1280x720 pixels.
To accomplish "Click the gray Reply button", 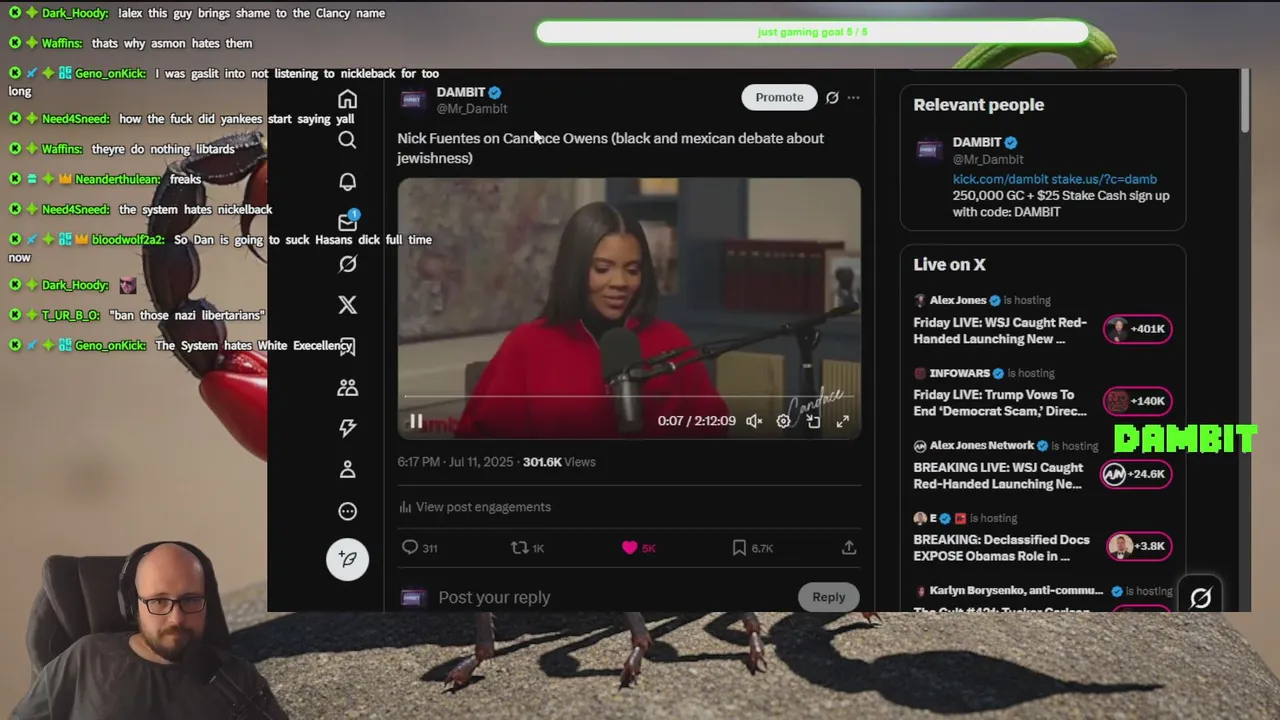I will click(x=828, y=597).
